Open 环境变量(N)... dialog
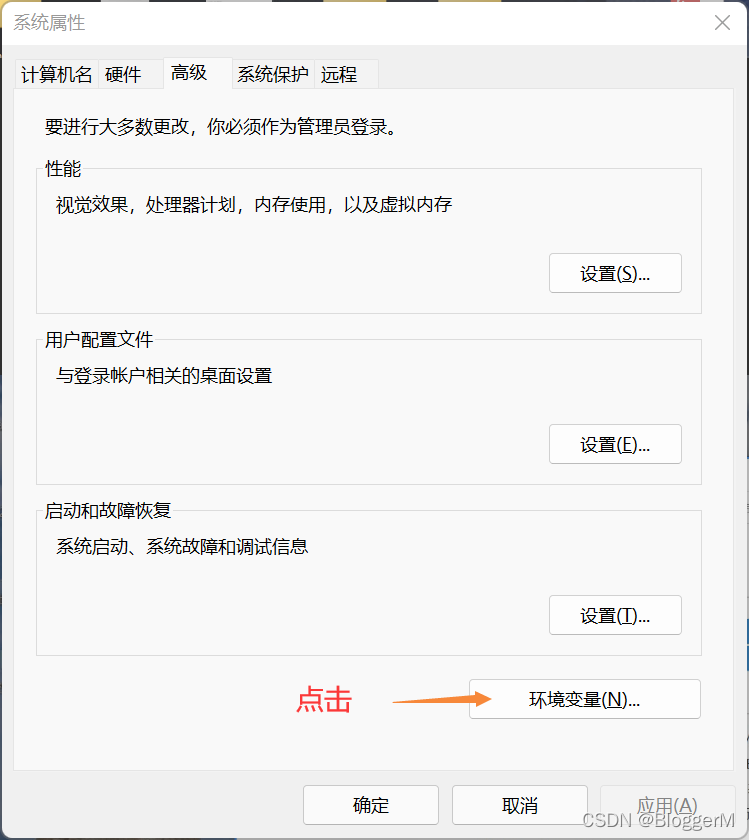 [585, 699]
